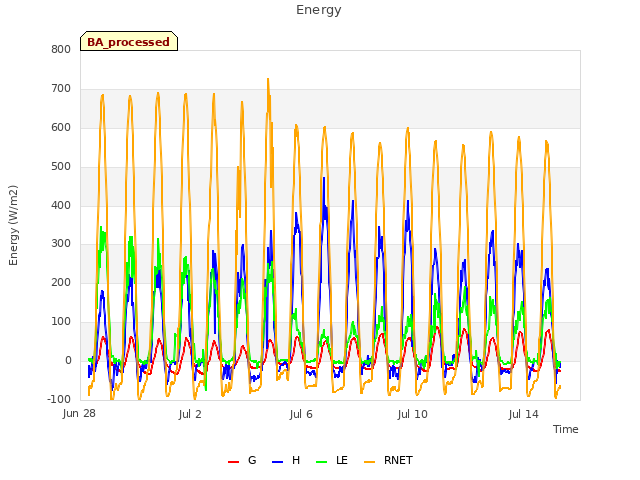Viewport: 640px width, 480px height.
Task: Click the Energy chart title
Action: [319, 10]
